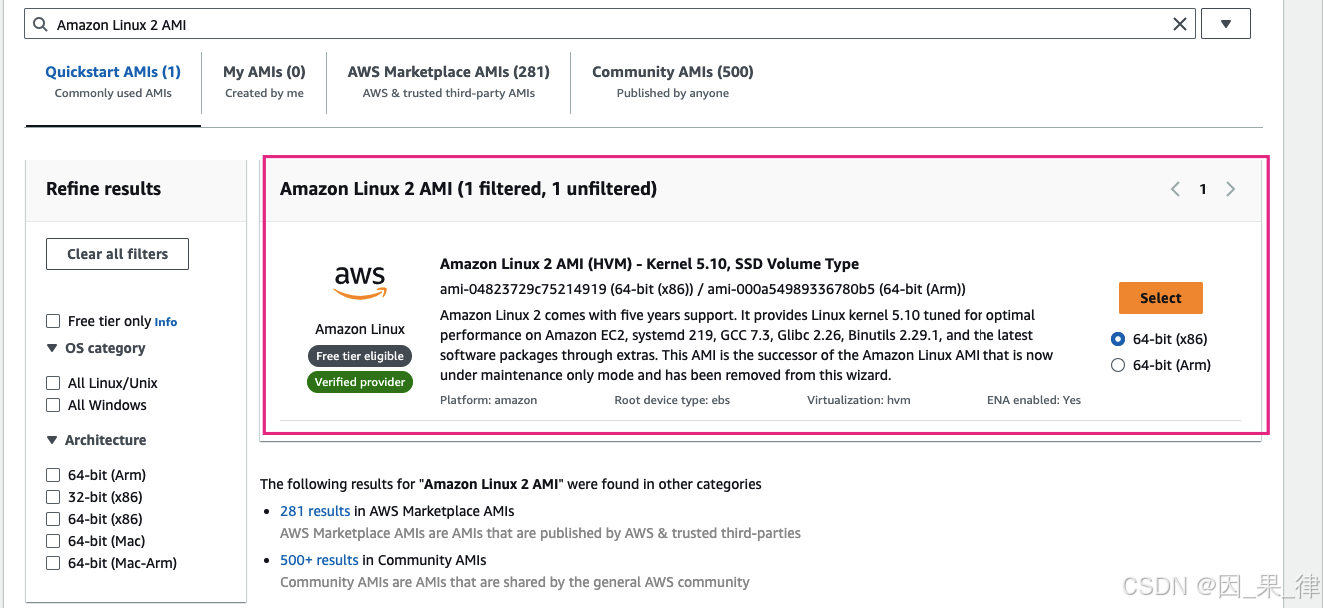This screenshot has height=608, width=1324.
Task: Click the AWS logo of Amazon Linux
Action: 360,281
